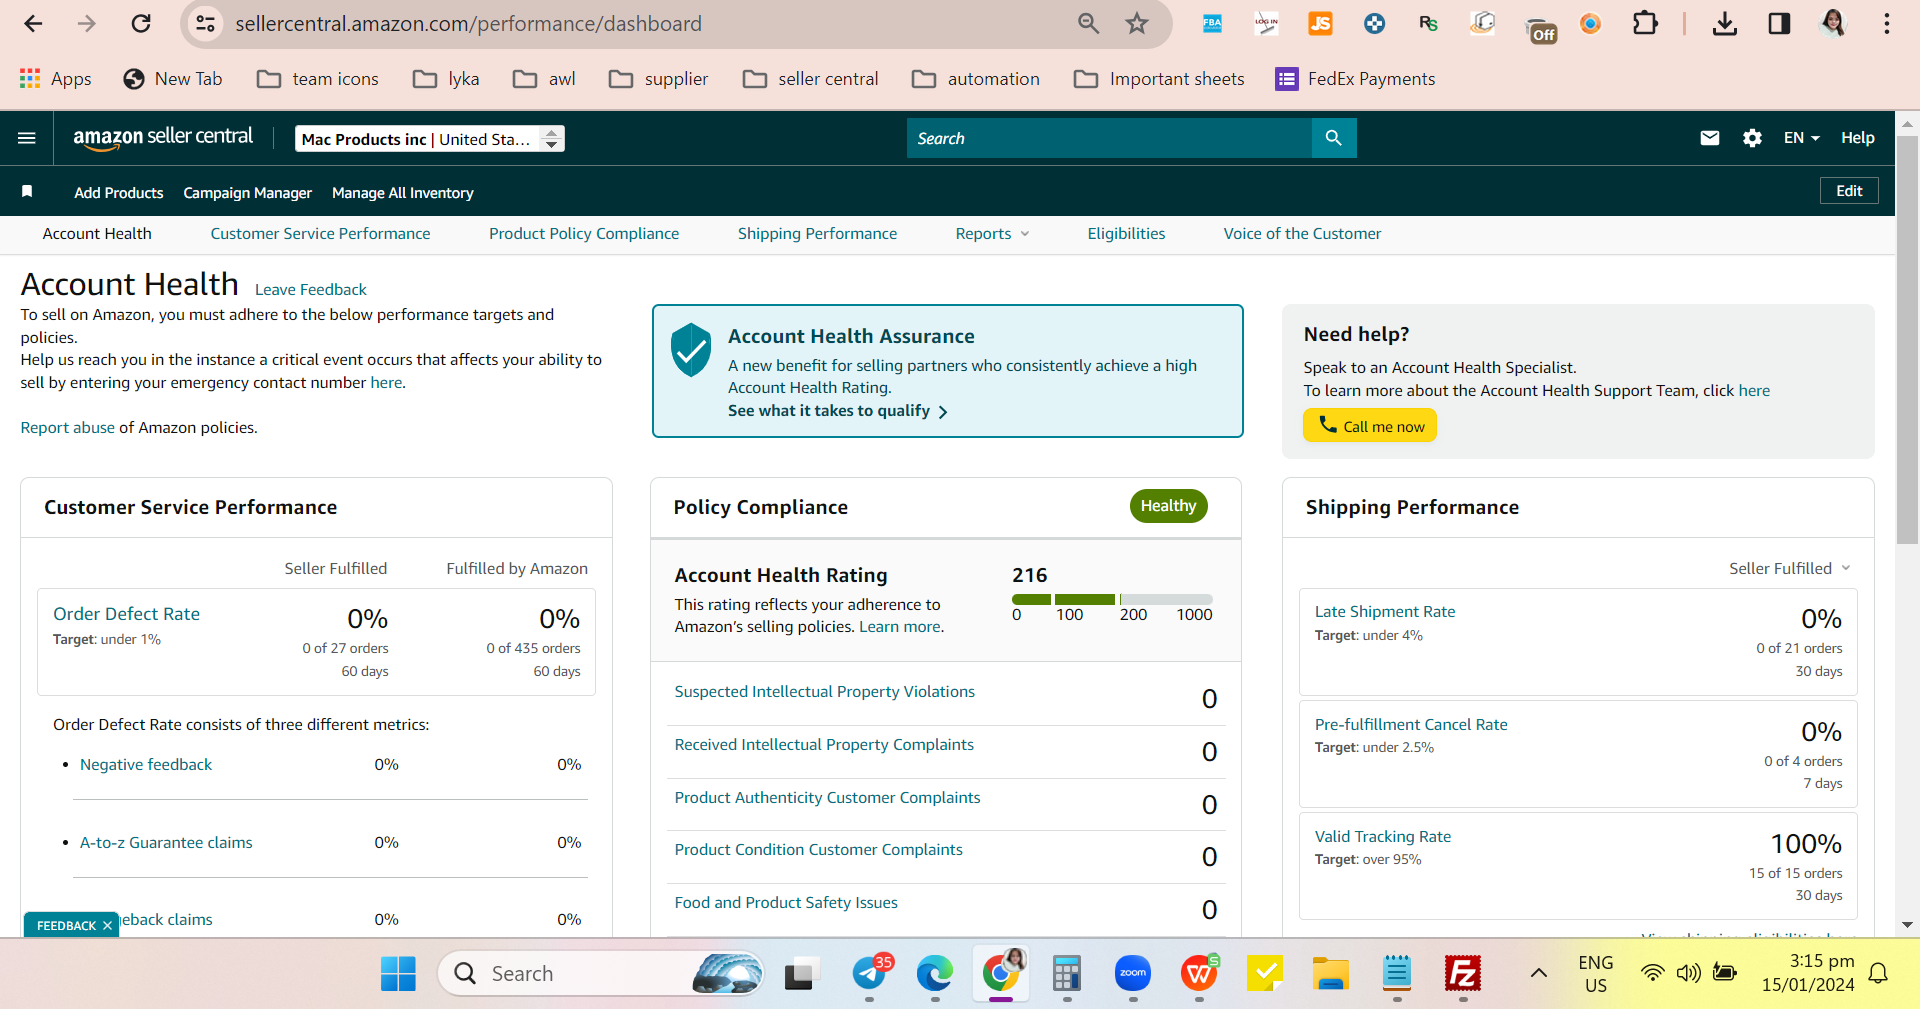Open Voice of the Customer tab
The width and height of the screenshot is (1920, 1009).
1302,234
